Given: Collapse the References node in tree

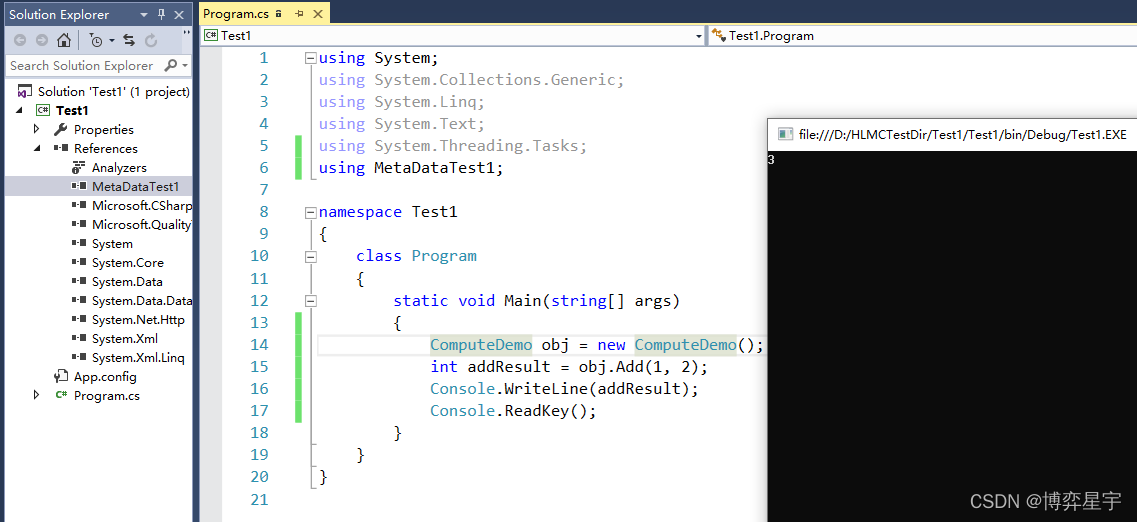Looking at the screenshot, I should pyautogui.click(x=37, y=148).
